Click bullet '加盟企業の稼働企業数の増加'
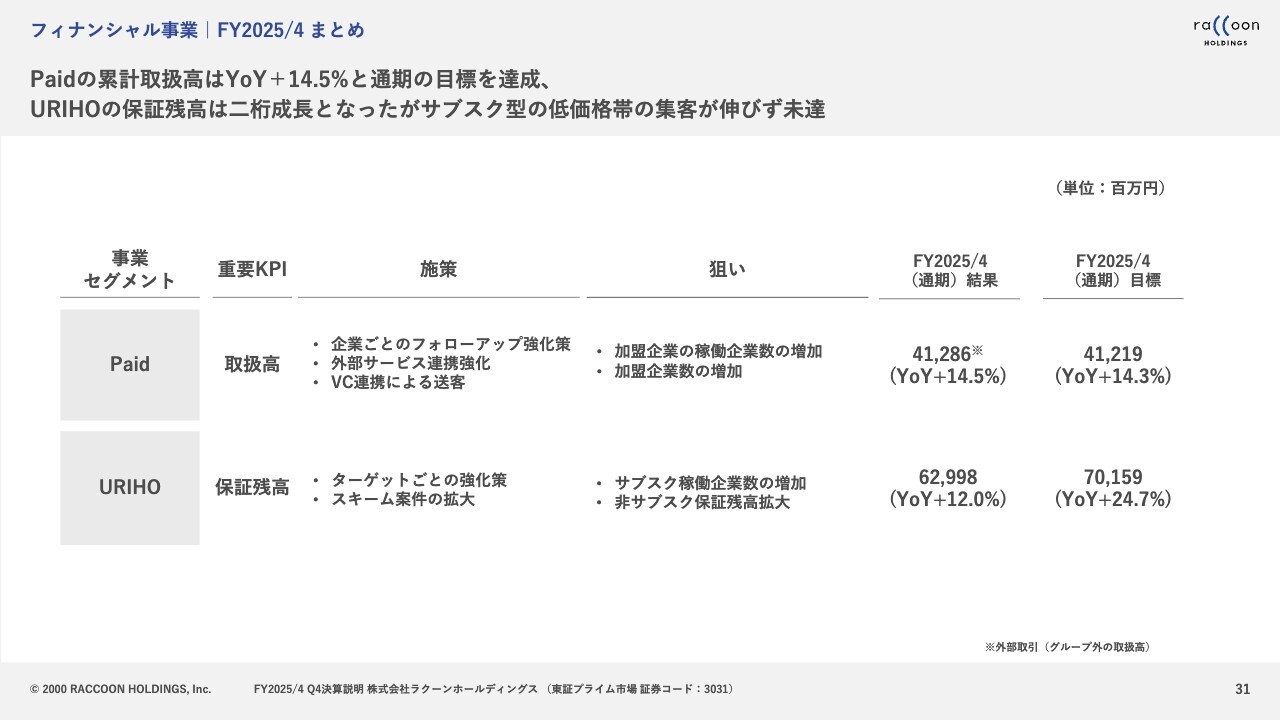The height and width of the screenshot is (720, 1280). click(718, 352)
